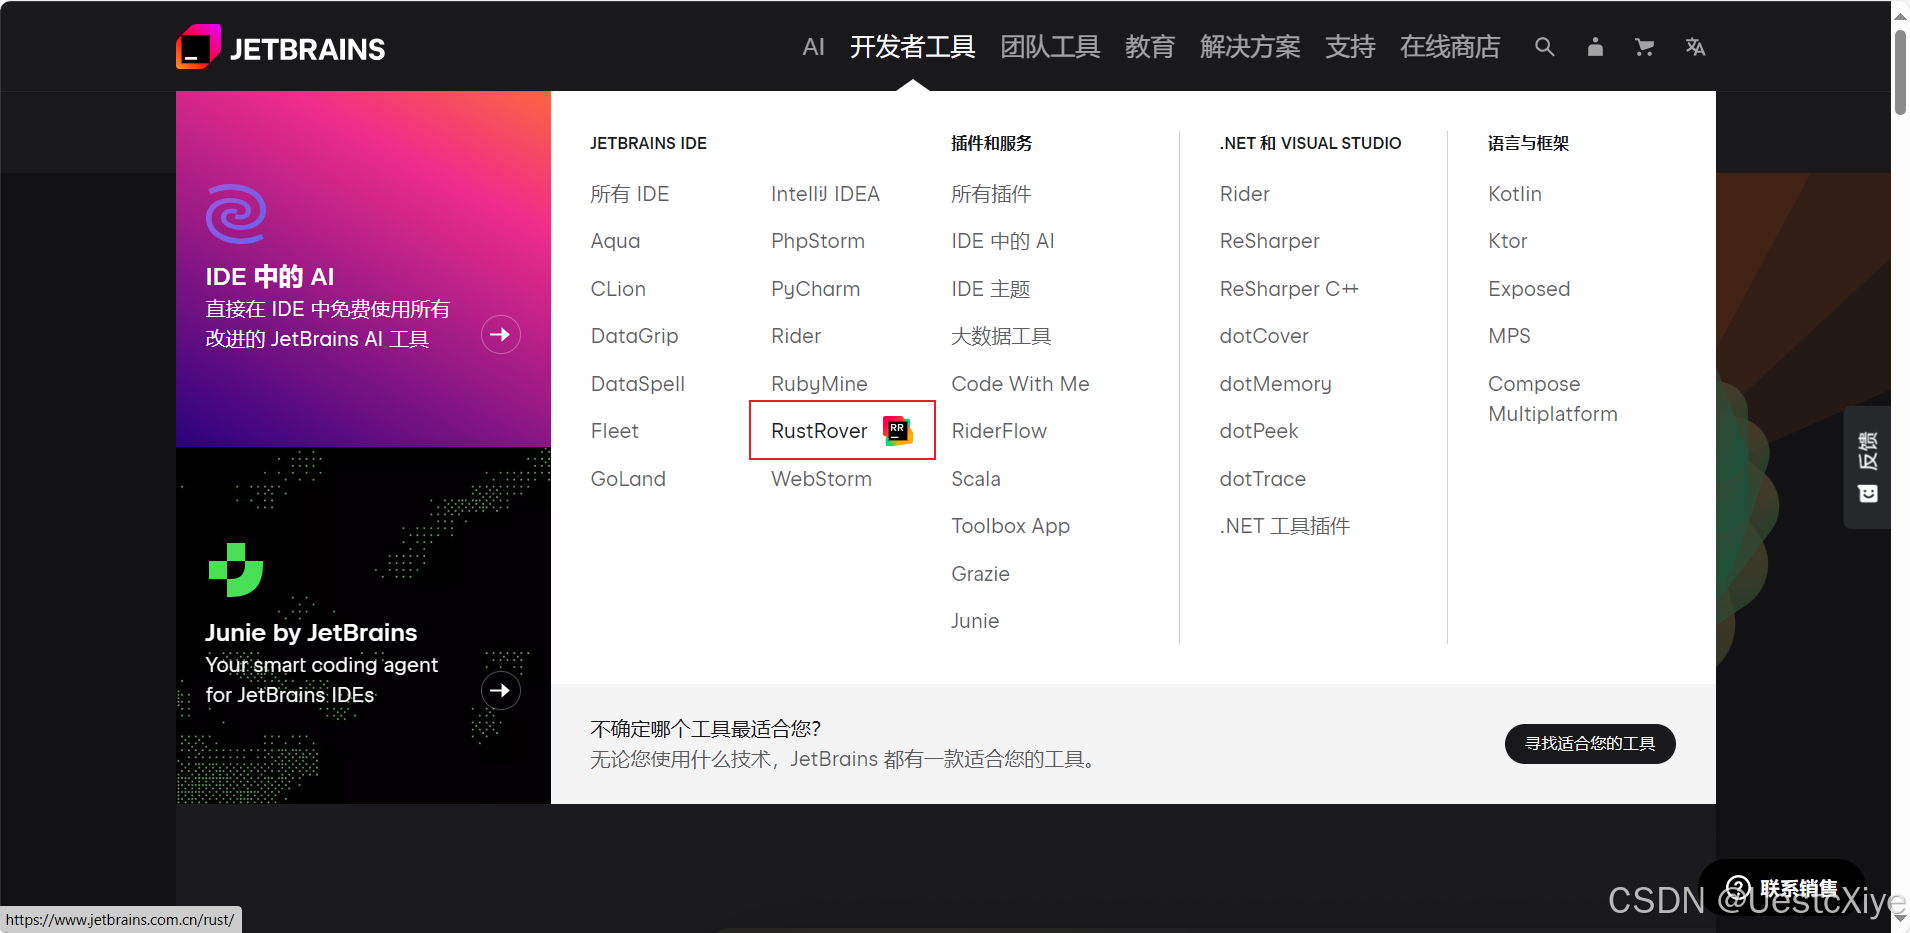Click the RustRover product icon

pyautogui.click(x=898, y=430)
